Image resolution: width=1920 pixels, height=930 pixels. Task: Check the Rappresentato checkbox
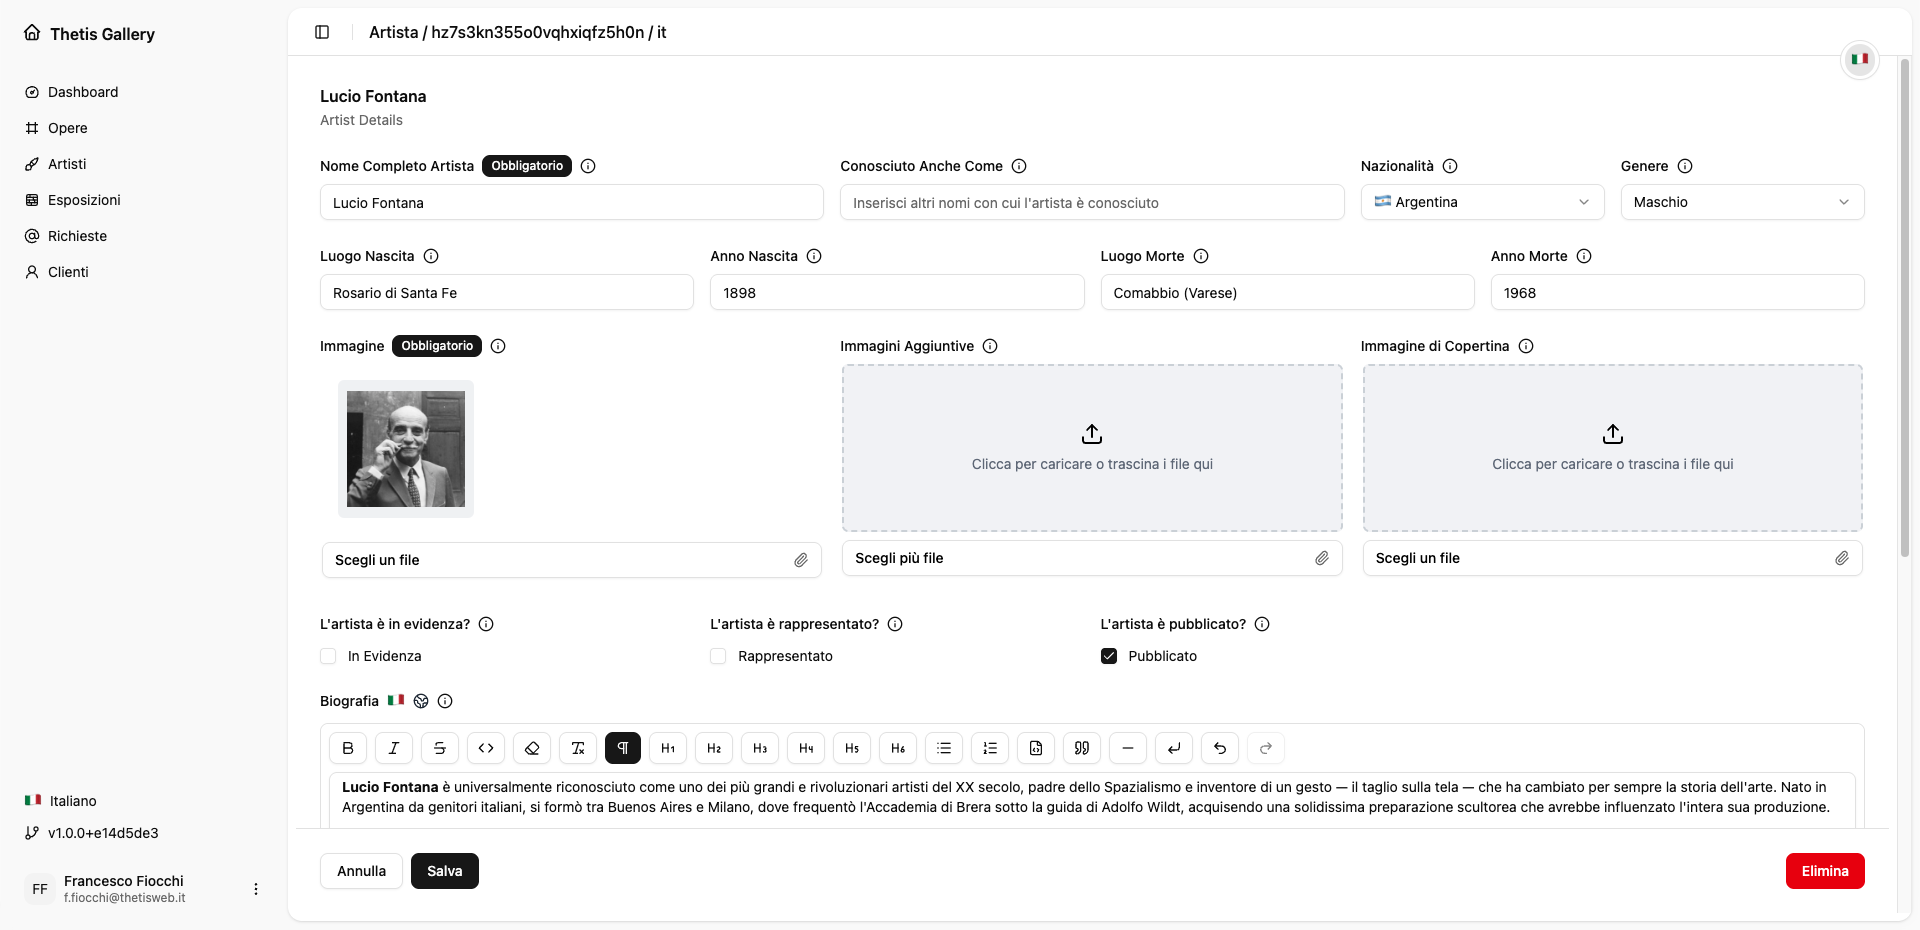(x=718, y=656)
